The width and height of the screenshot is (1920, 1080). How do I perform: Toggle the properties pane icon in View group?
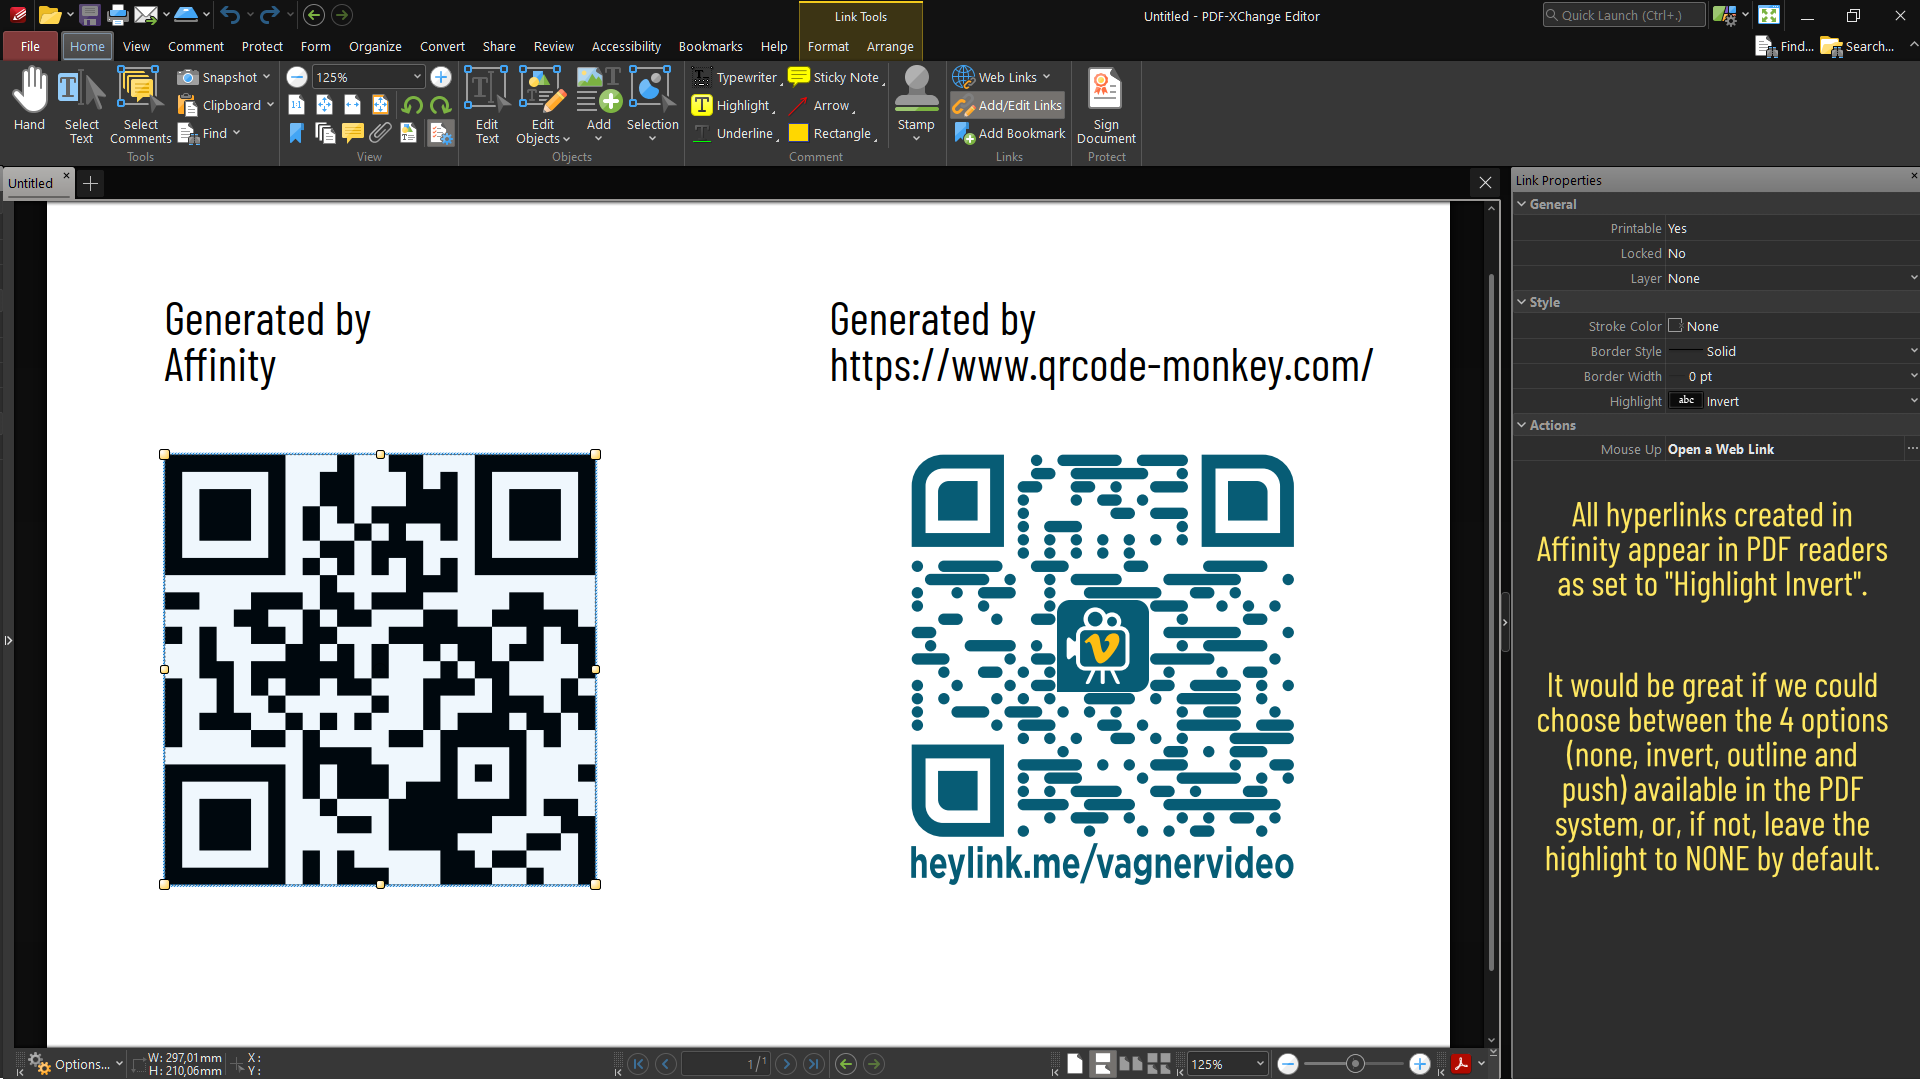(x=441, y=133)
